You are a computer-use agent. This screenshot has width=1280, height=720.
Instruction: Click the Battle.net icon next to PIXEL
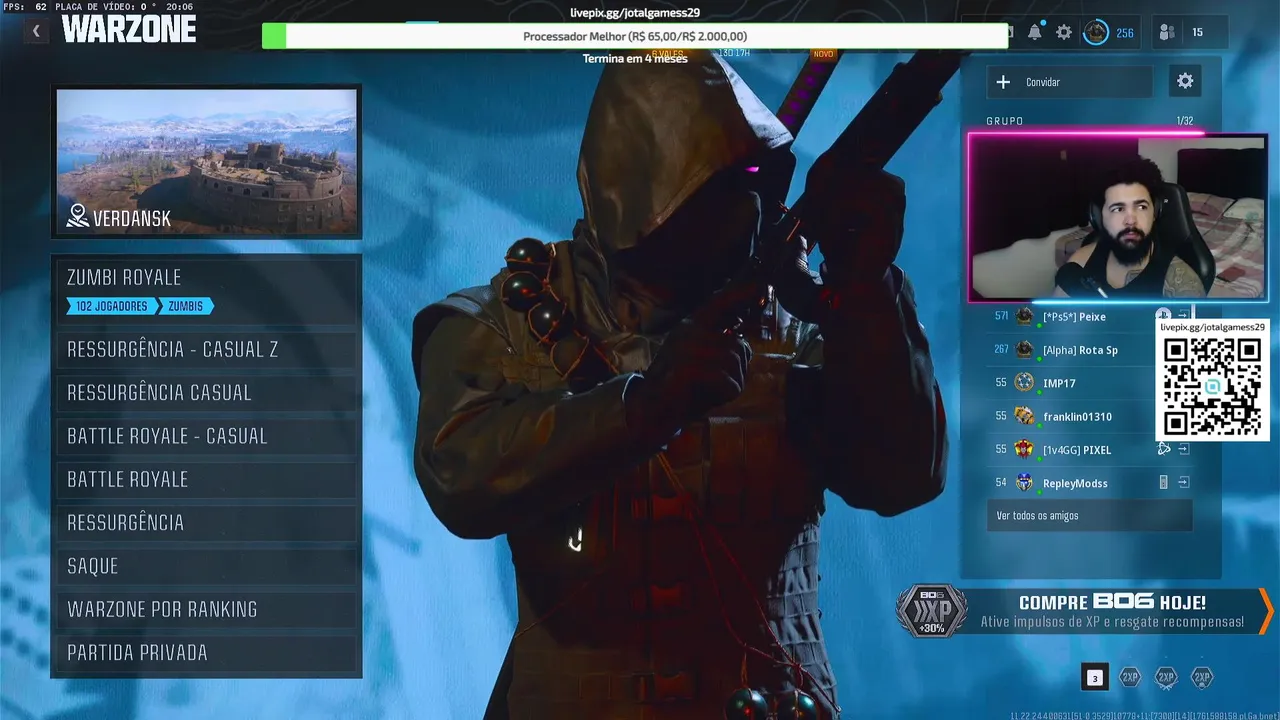(1163, 449)
